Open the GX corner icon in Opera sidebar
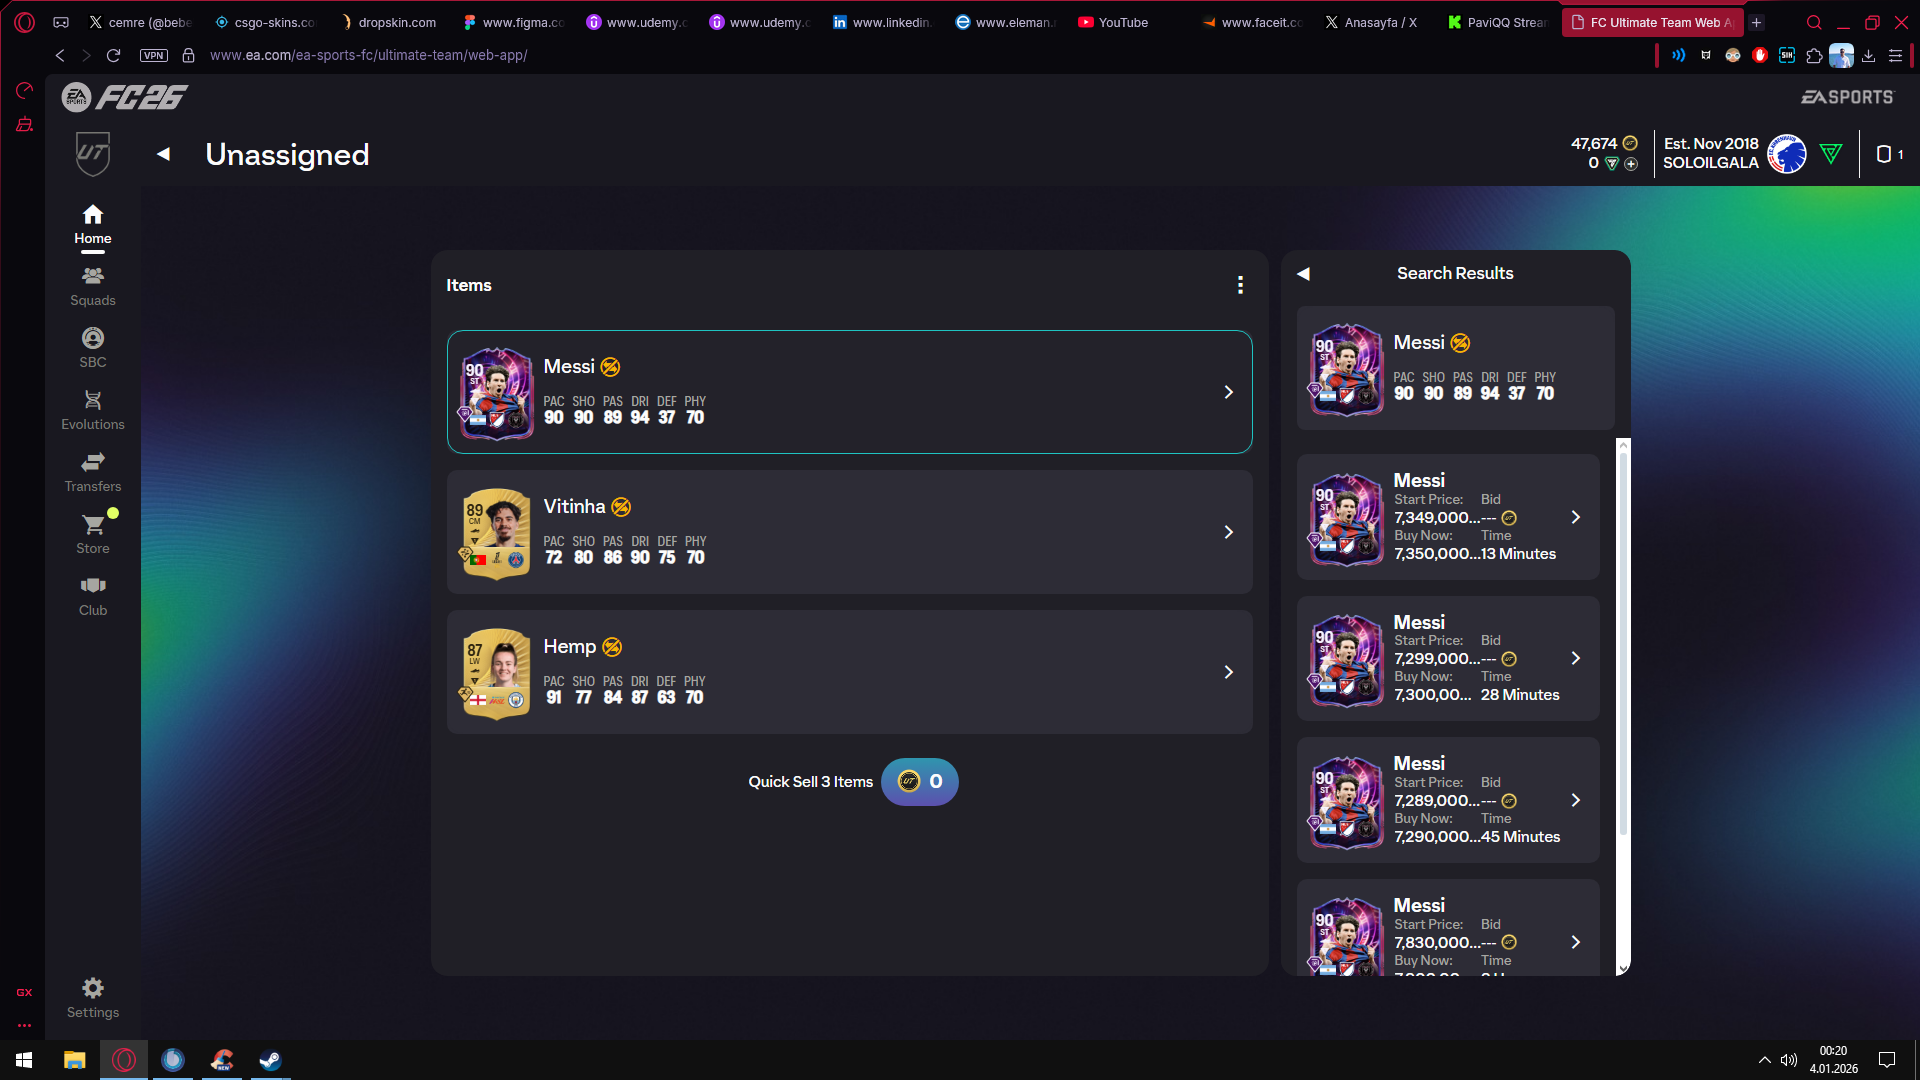 pyautogui.click(x=24, y=992)
